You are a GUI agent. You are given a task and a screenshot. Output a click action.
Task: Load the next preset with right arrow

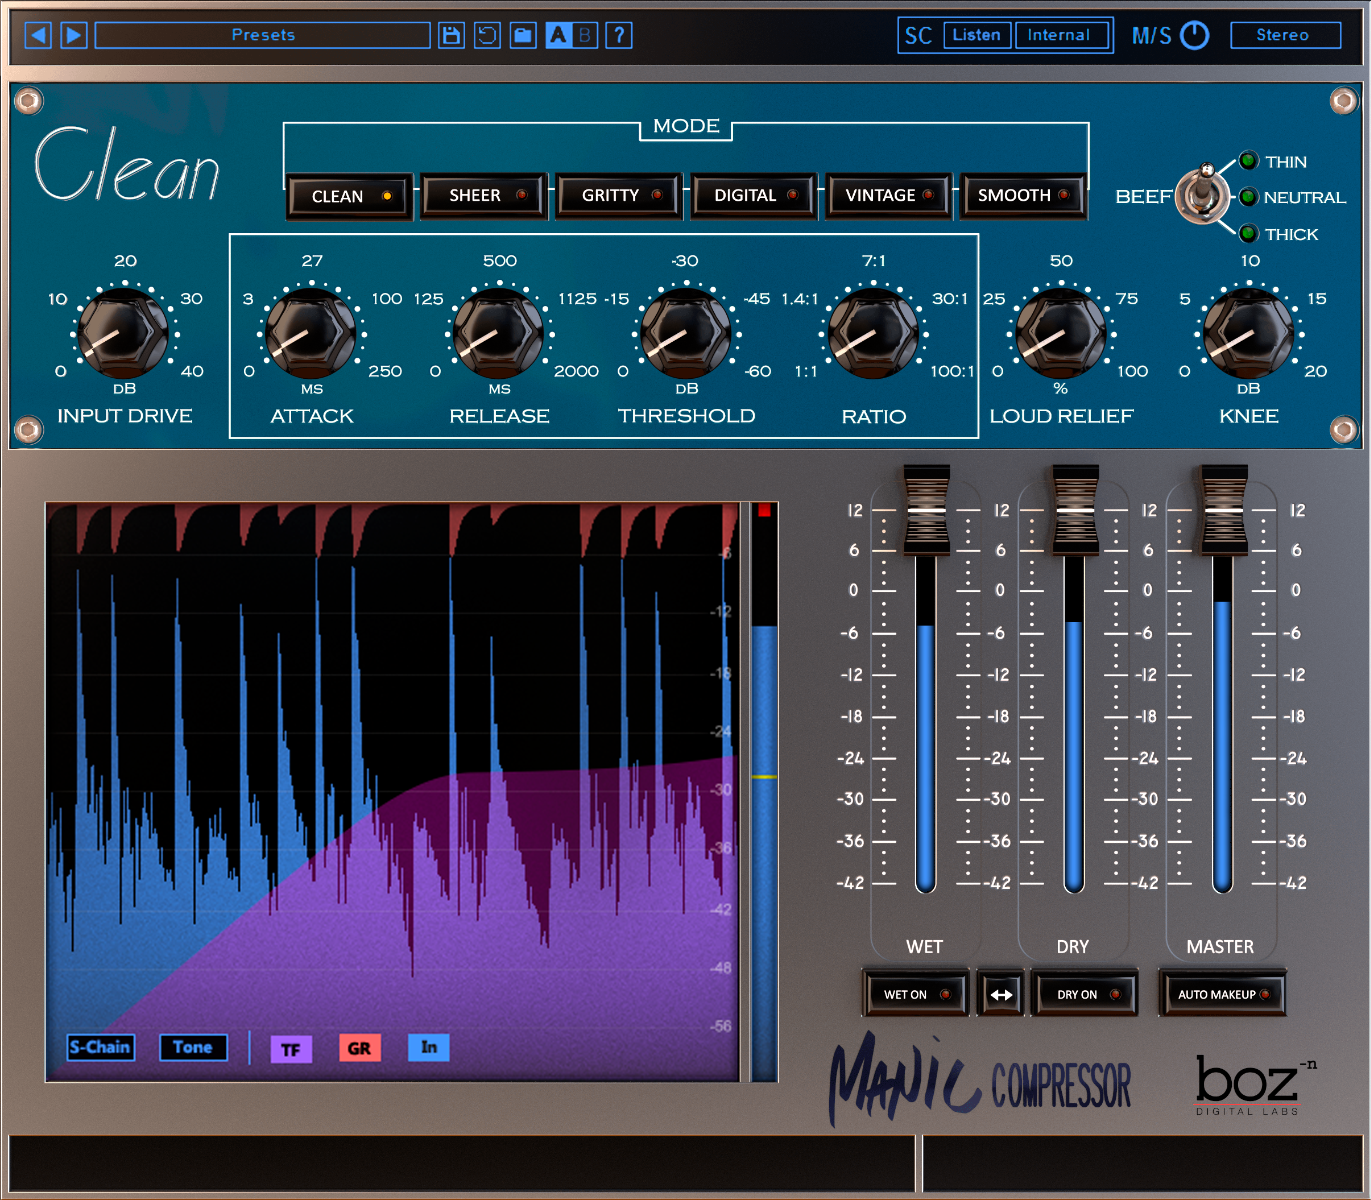[74, 35]
